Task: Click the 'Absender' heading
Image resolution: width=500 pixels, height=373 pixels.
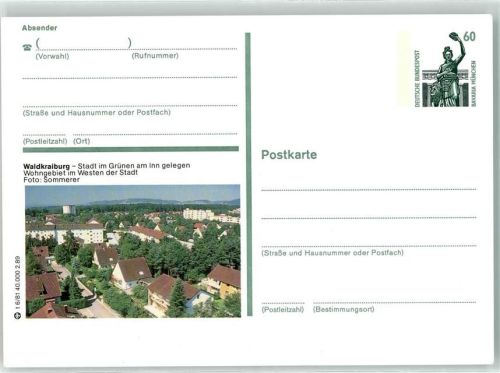Action: coord(40,28)
